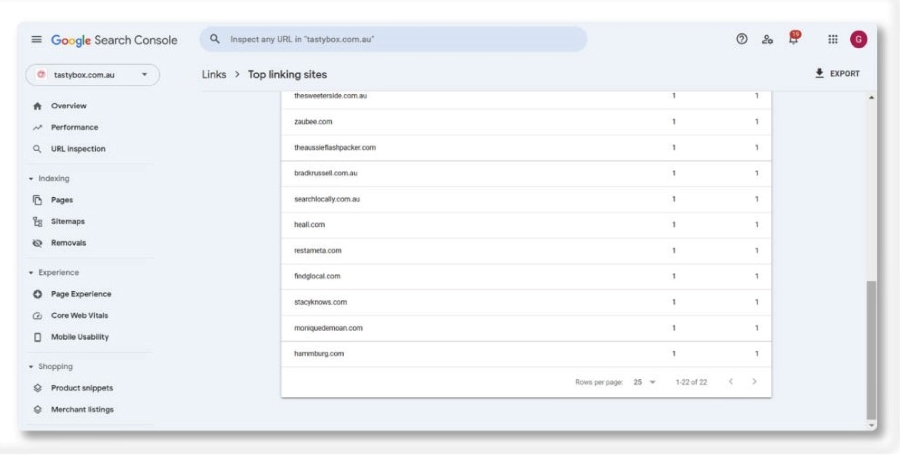
Task: Open thesweeterside.com.au row
Action: coord(526,99)
